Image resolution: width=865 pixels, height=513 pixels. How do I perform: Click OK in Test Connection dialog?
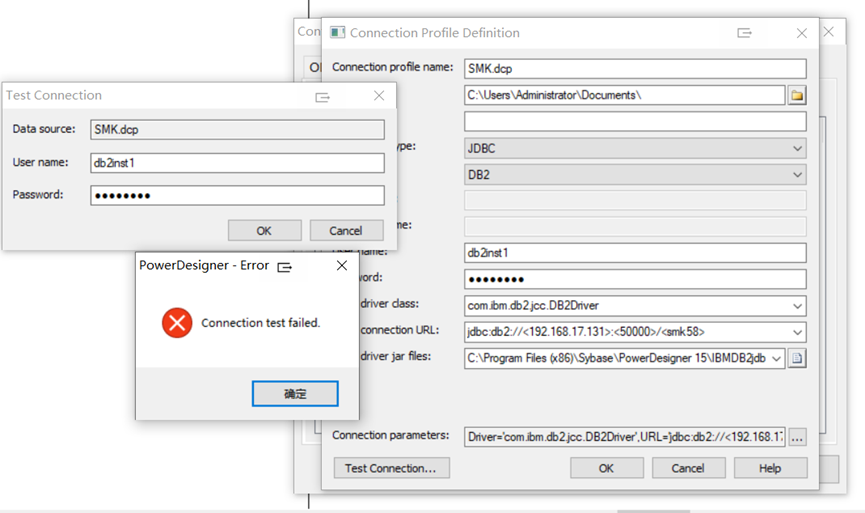point(265,231)
